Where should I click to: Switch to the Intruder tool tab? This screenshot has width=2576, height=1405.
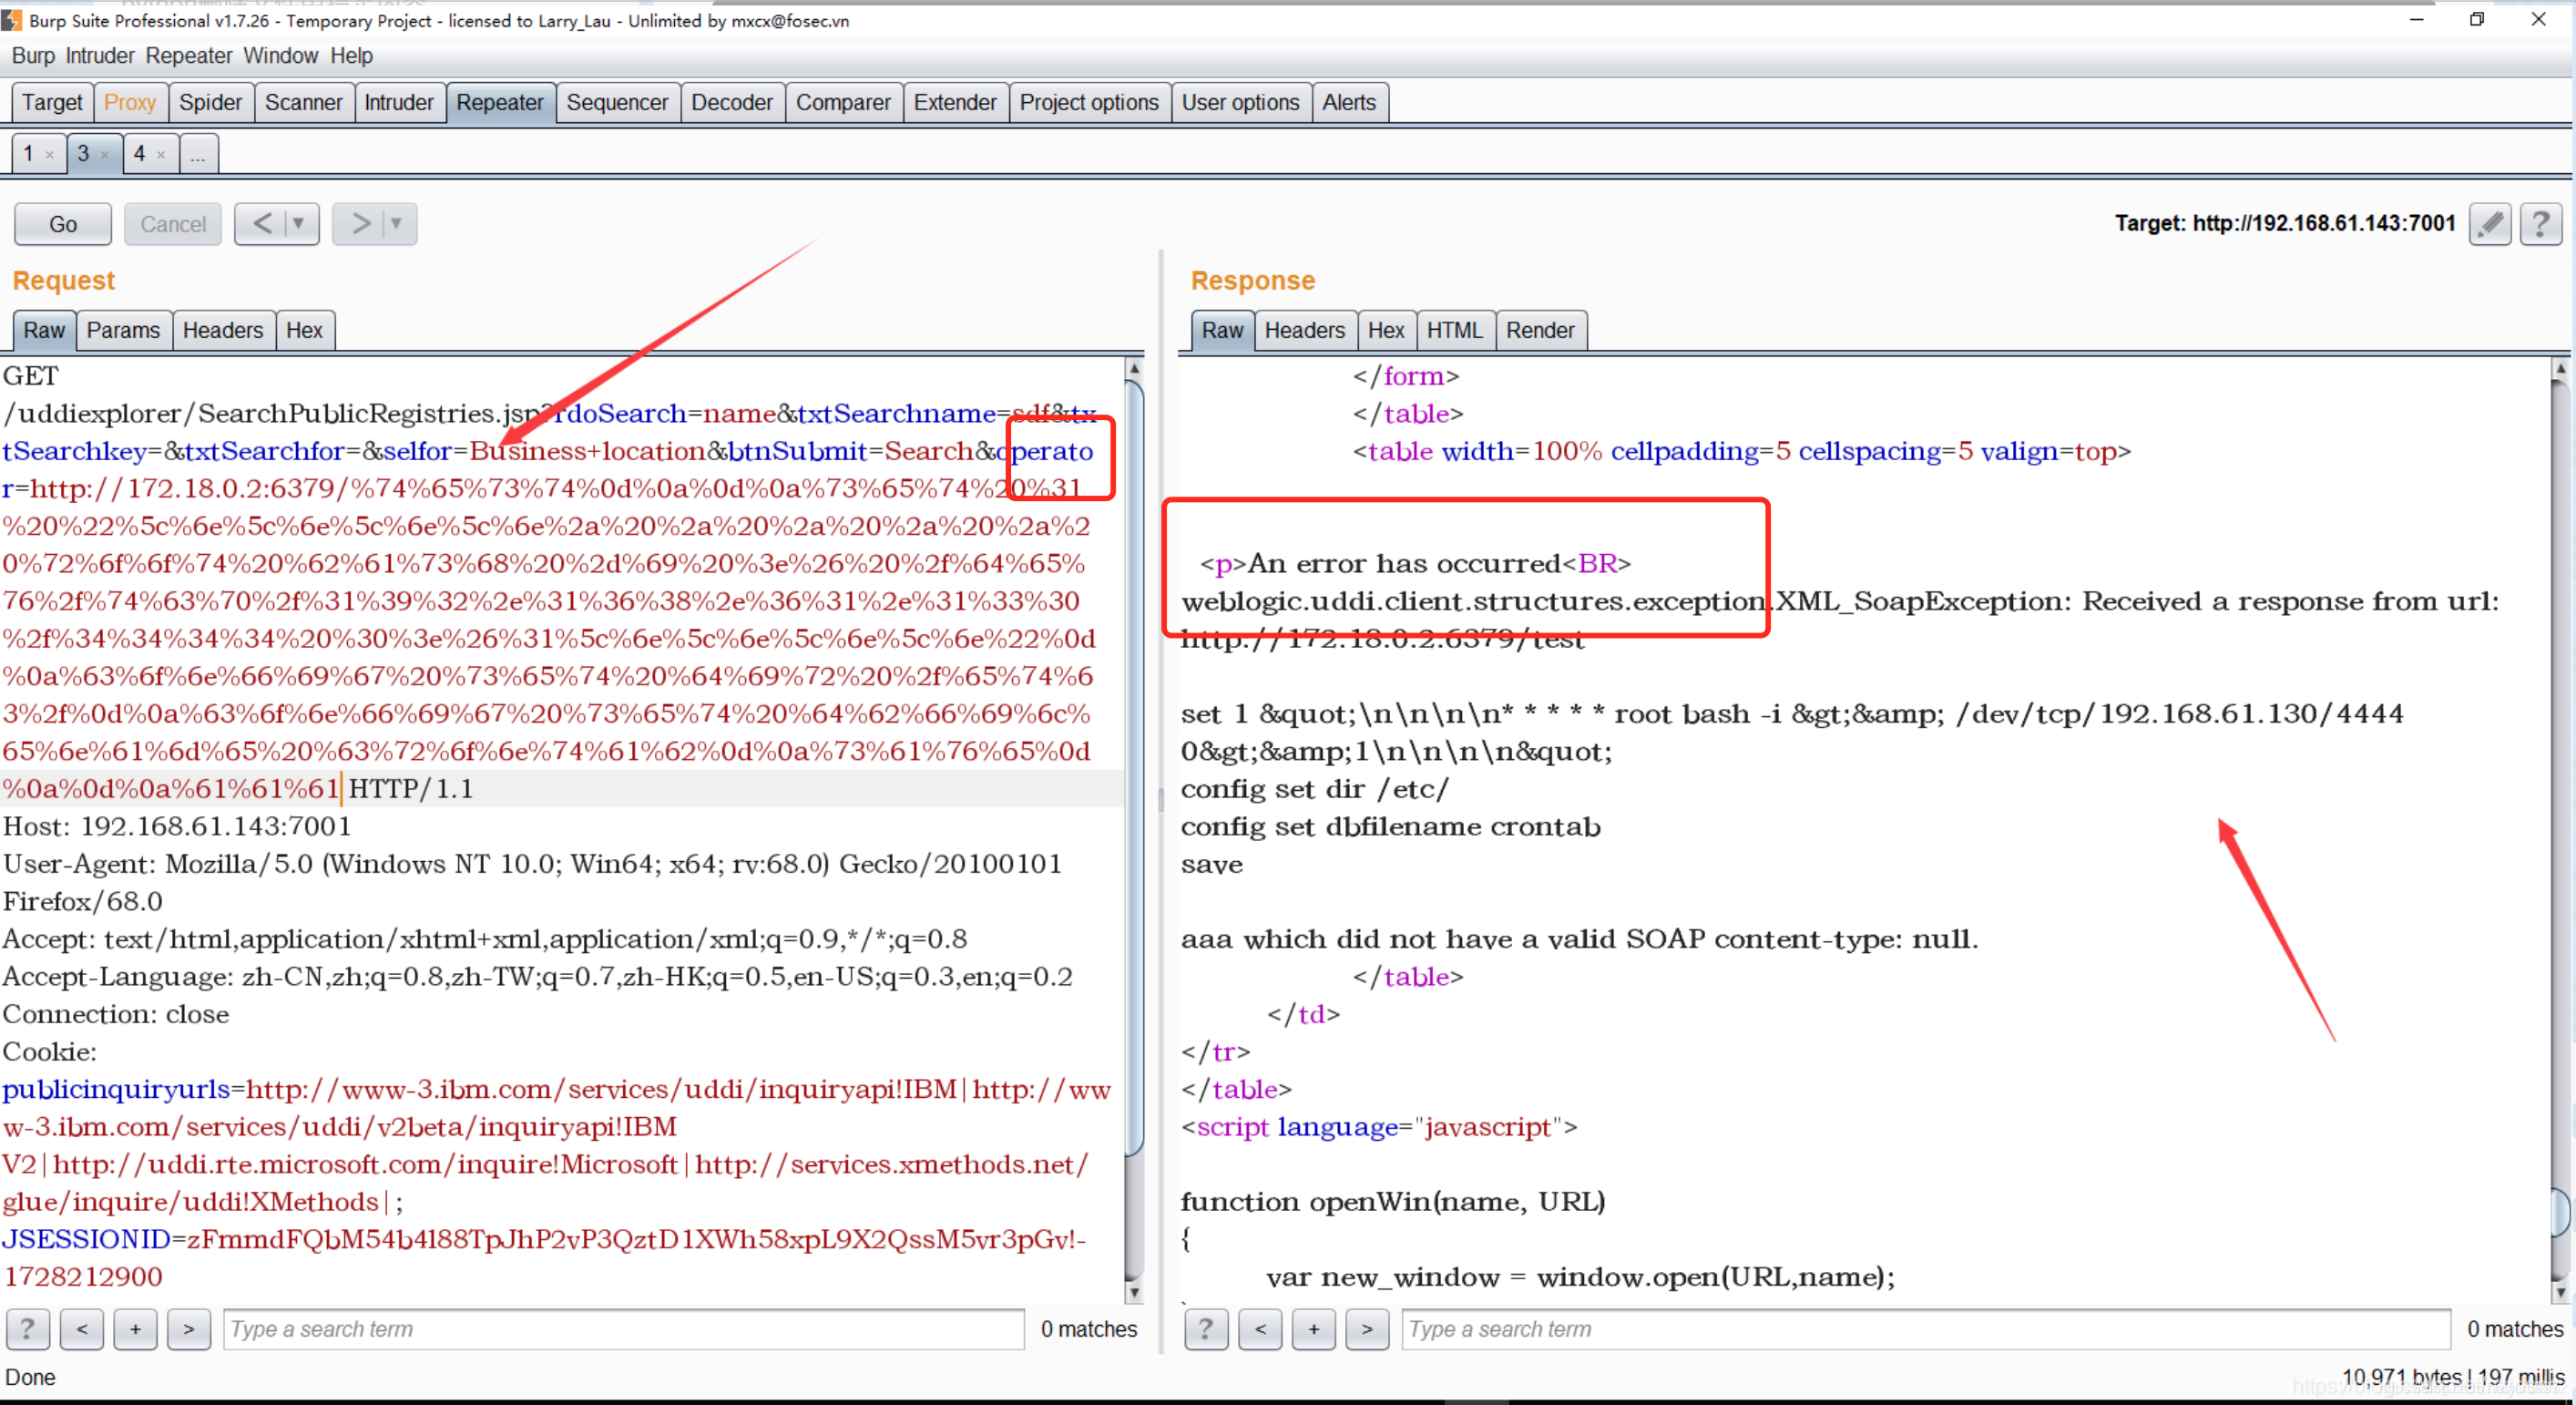[398, 102]
